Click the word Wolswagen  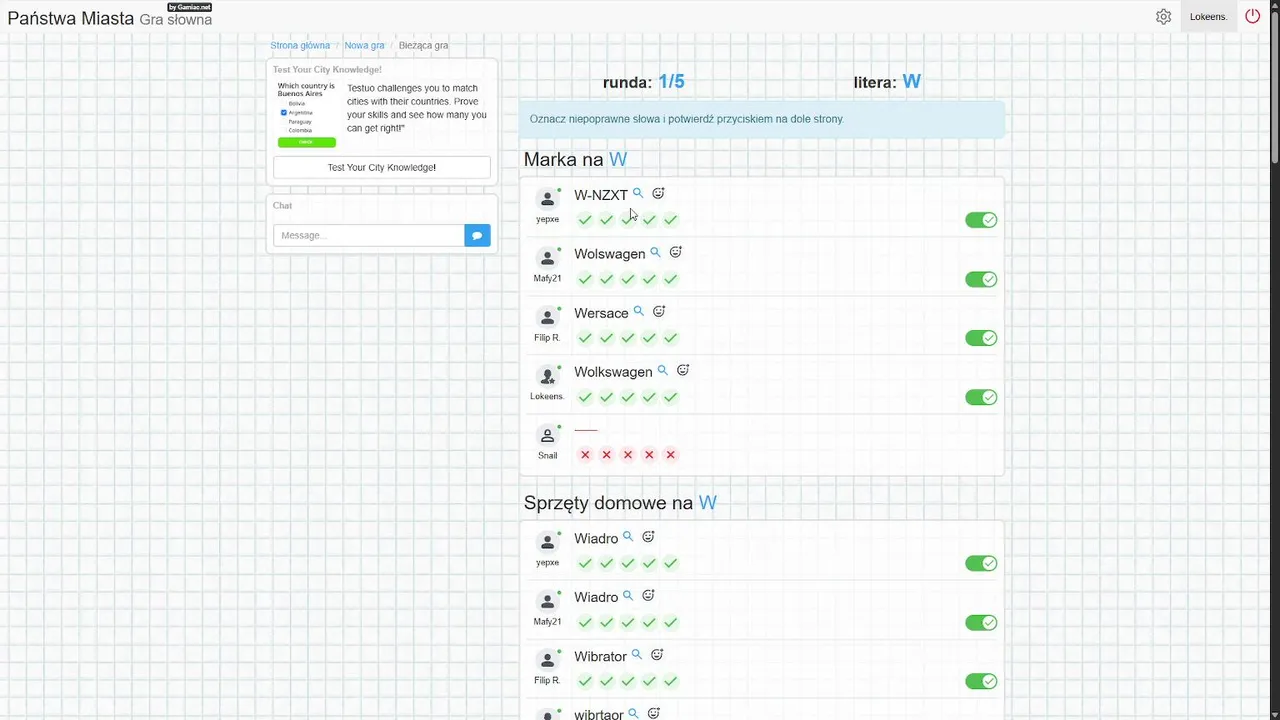[x=610, y=254]
